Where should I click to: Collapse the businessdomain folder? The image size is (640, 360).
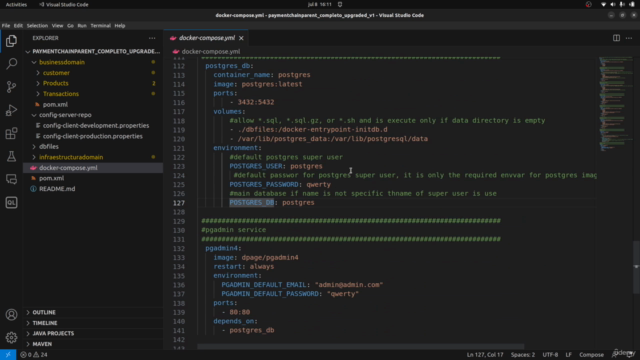[x=34, y=62]
